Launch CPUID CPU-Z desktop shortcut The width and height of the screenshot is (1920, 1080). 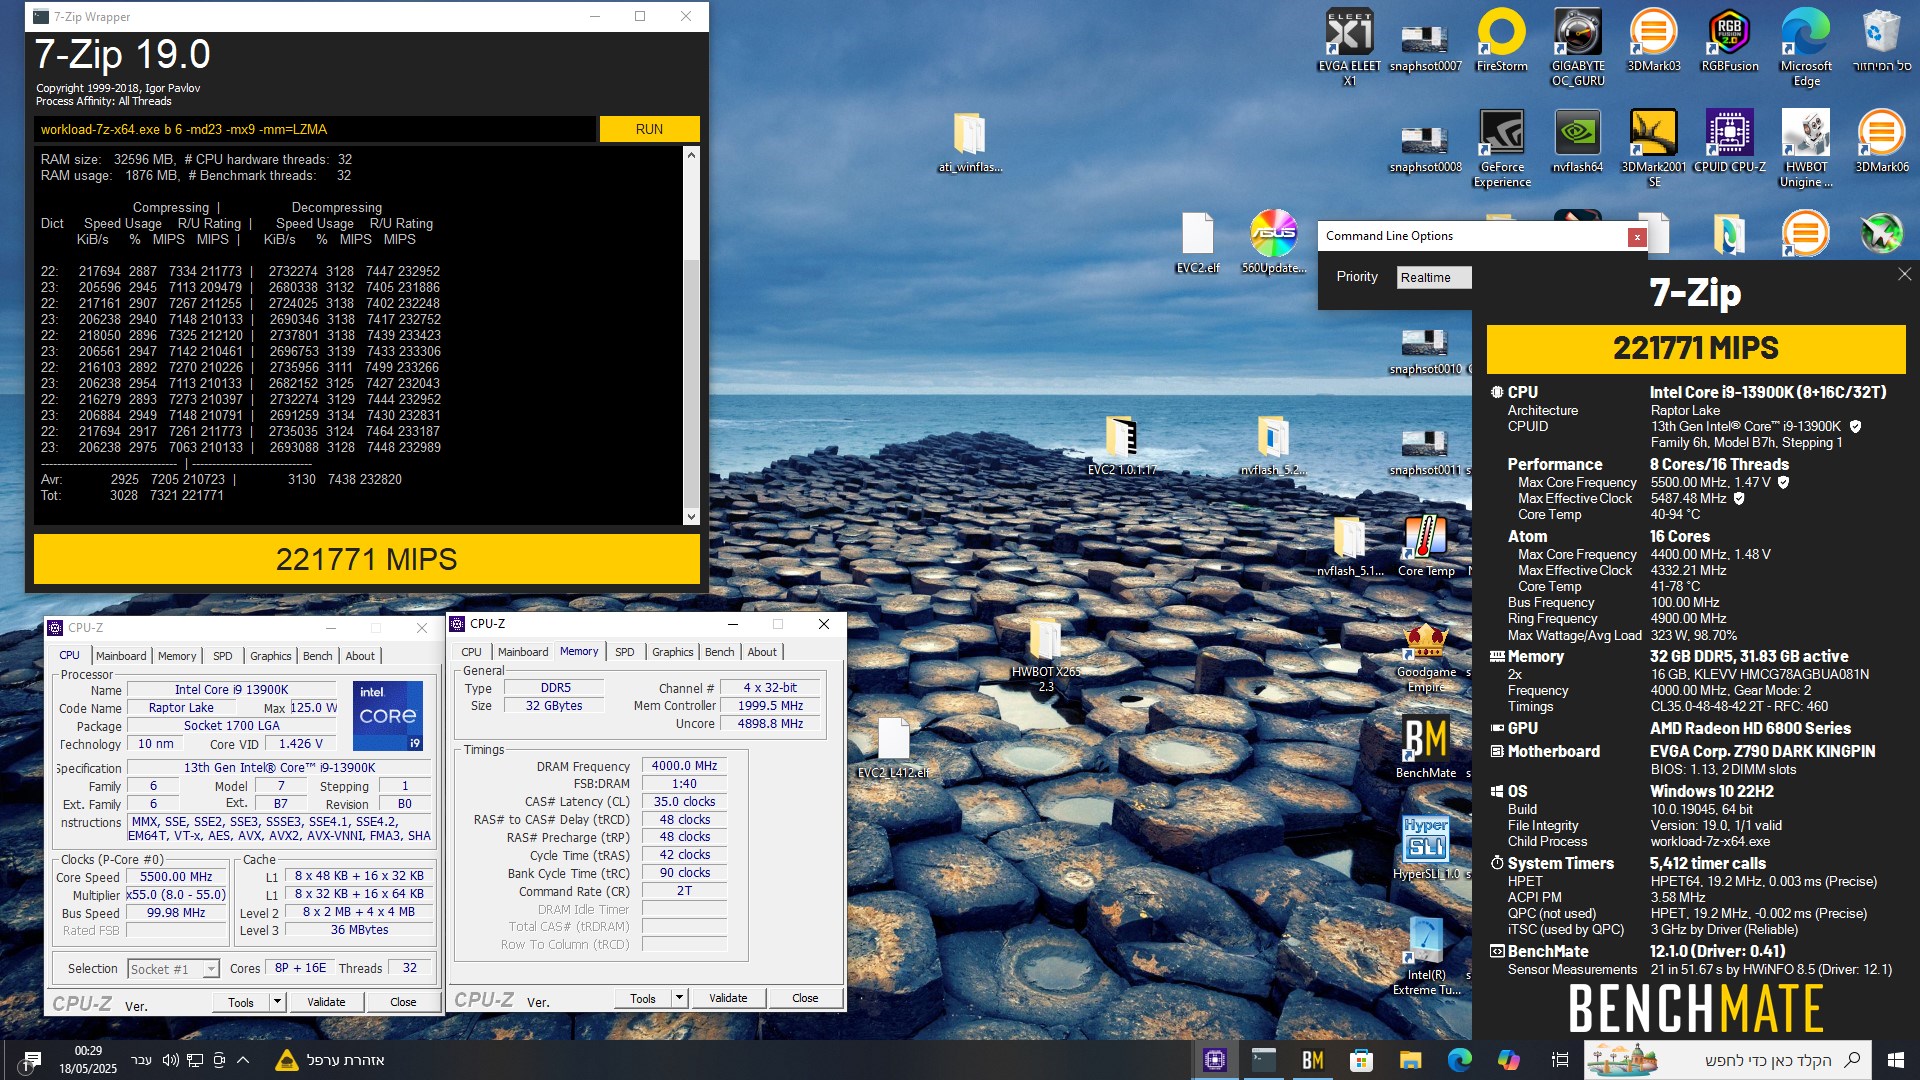coord(1730,141)
